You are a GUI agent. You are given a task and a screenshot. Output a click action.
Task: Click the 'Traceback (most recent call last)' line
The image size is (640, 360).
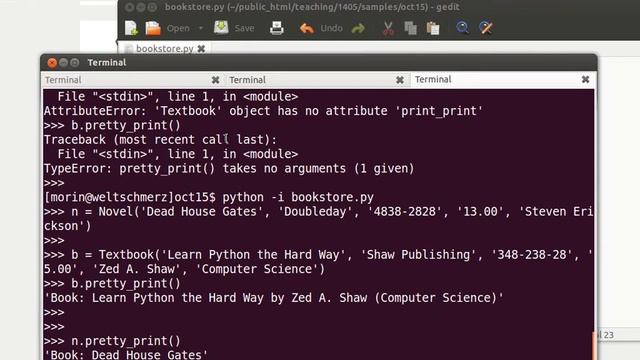point(160,140)
